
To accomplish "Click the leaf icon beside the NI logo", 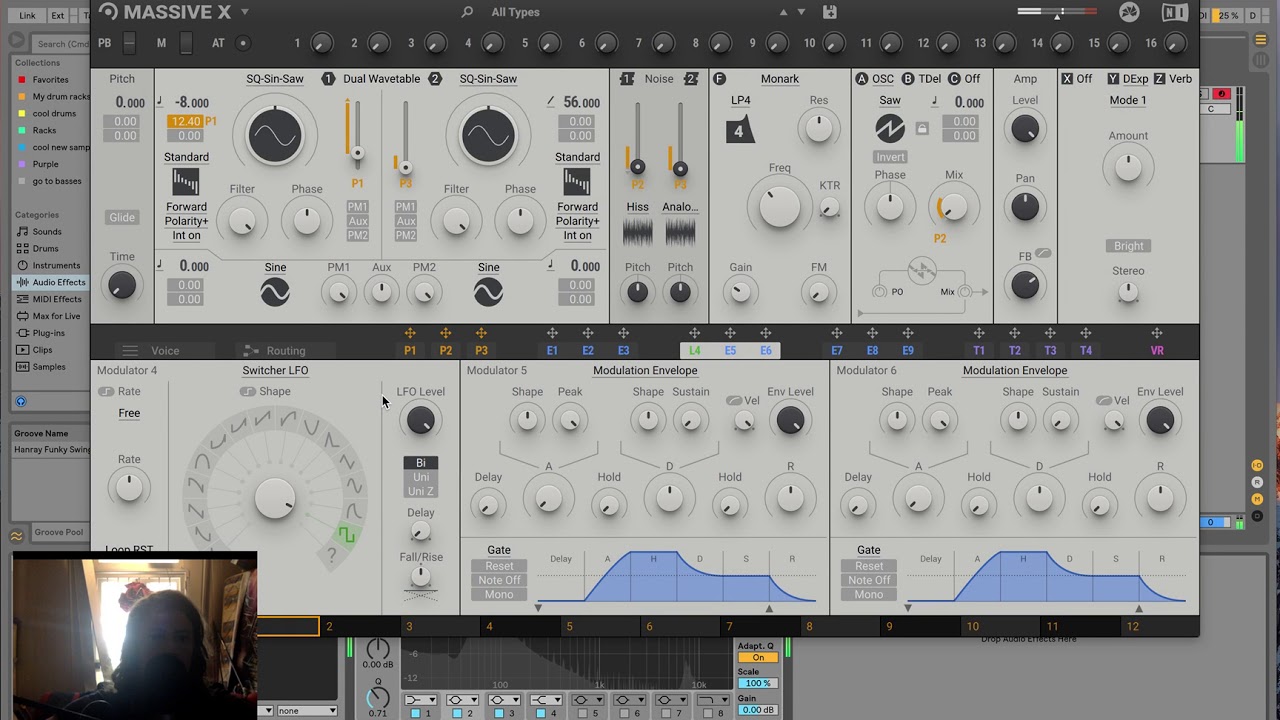I will point(1129,12).
